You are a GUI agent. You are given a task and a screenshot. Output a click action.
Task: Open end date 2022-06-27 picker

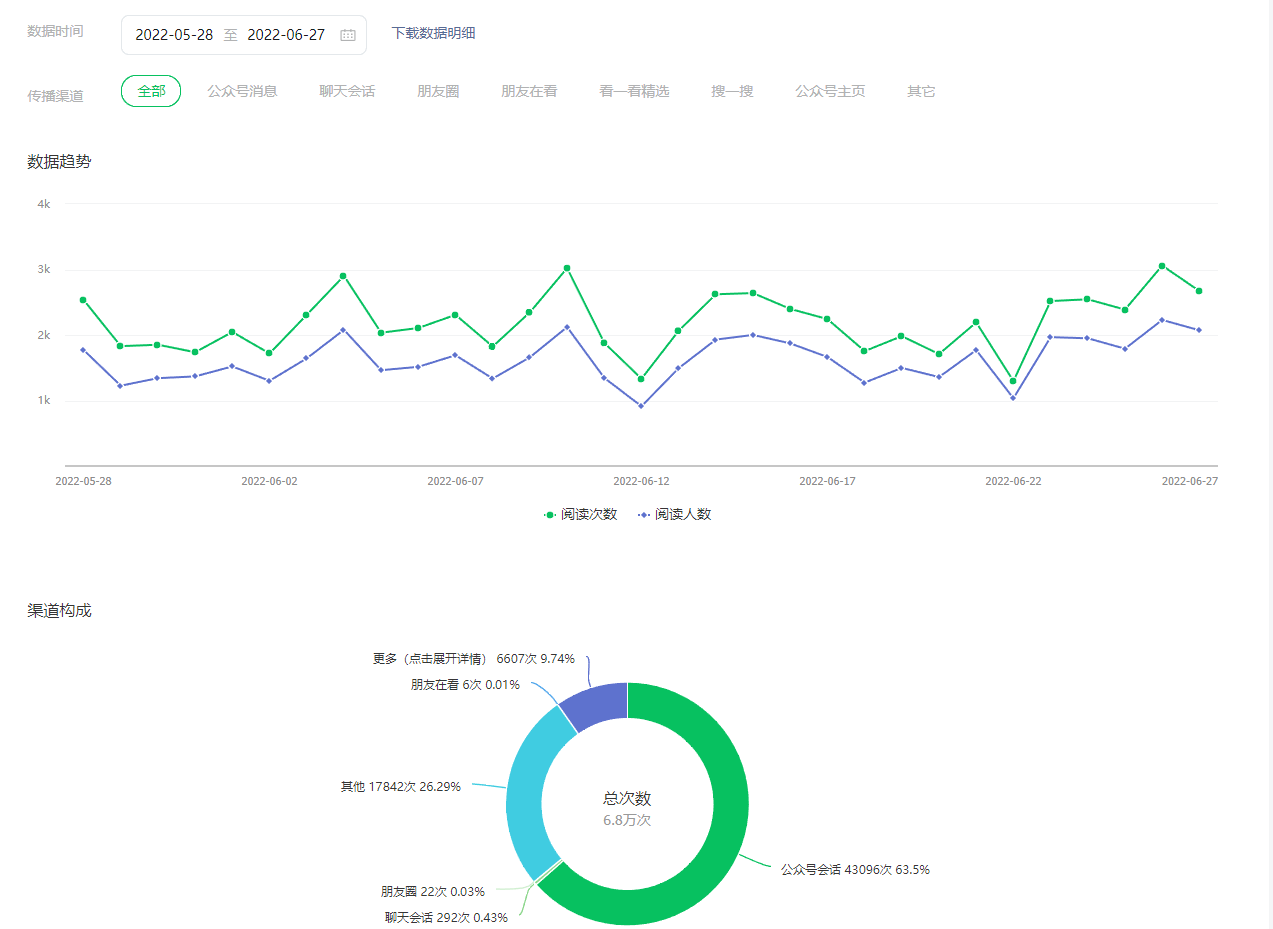click(x=286, y=35)
